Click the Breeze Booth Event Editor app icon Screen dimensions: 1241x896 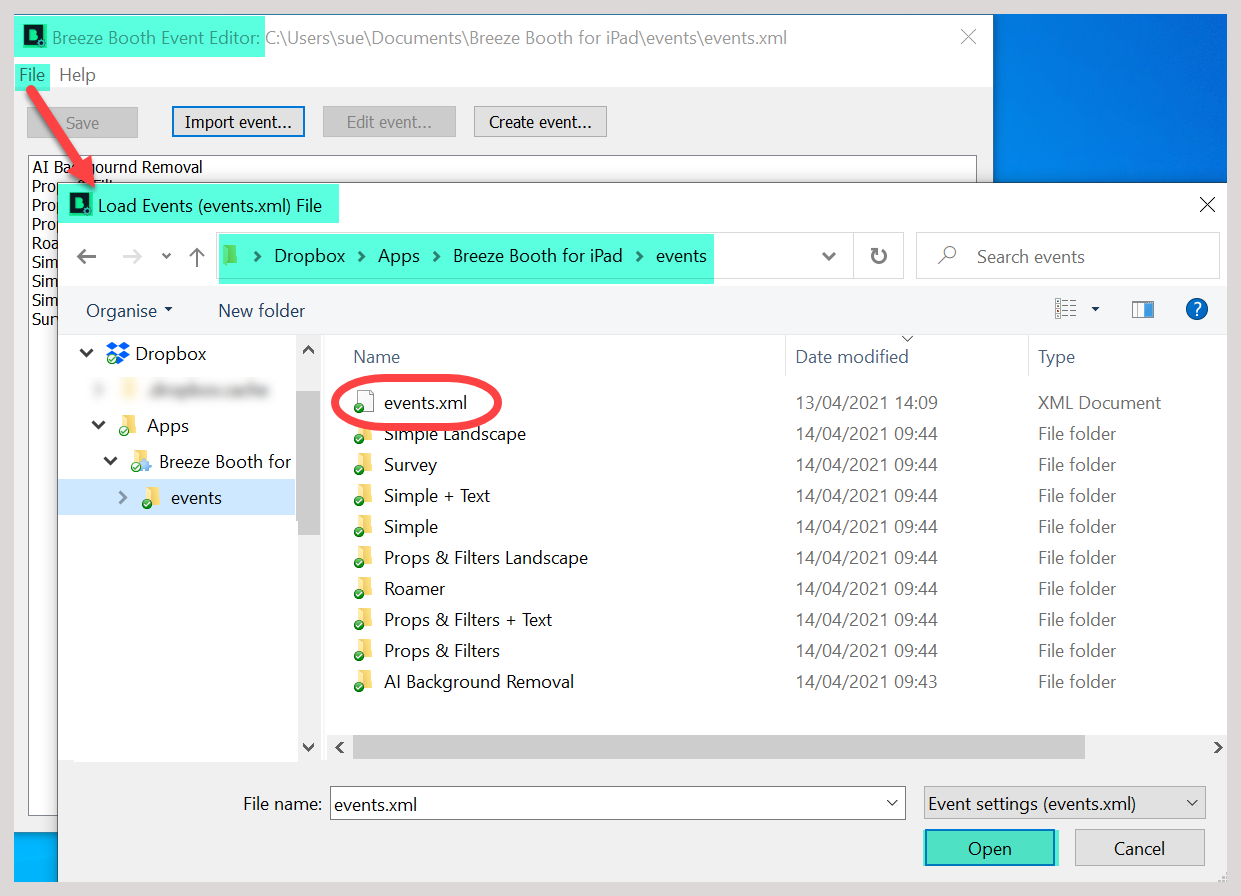35,38
